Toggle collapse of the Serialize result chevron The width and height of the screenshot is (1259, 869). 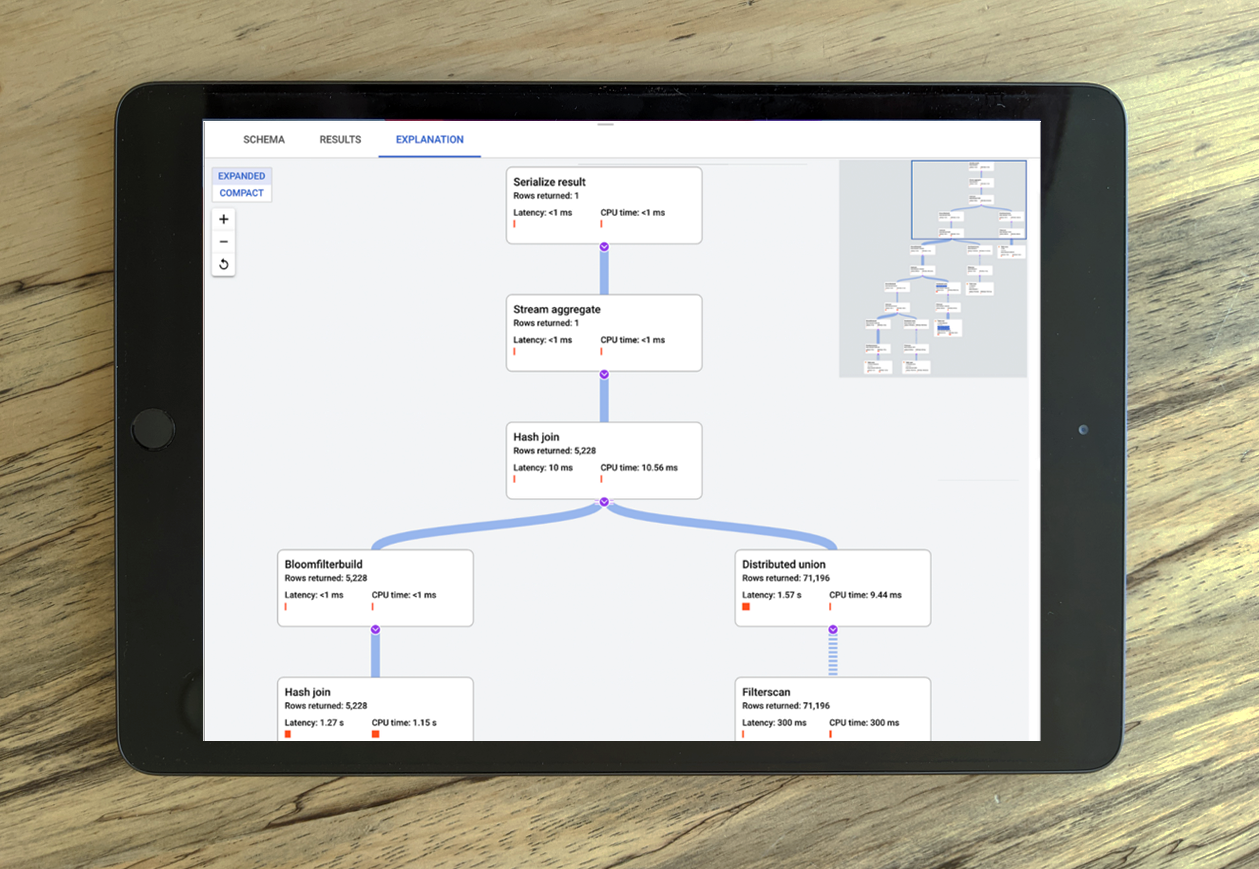tap(603, 246)
